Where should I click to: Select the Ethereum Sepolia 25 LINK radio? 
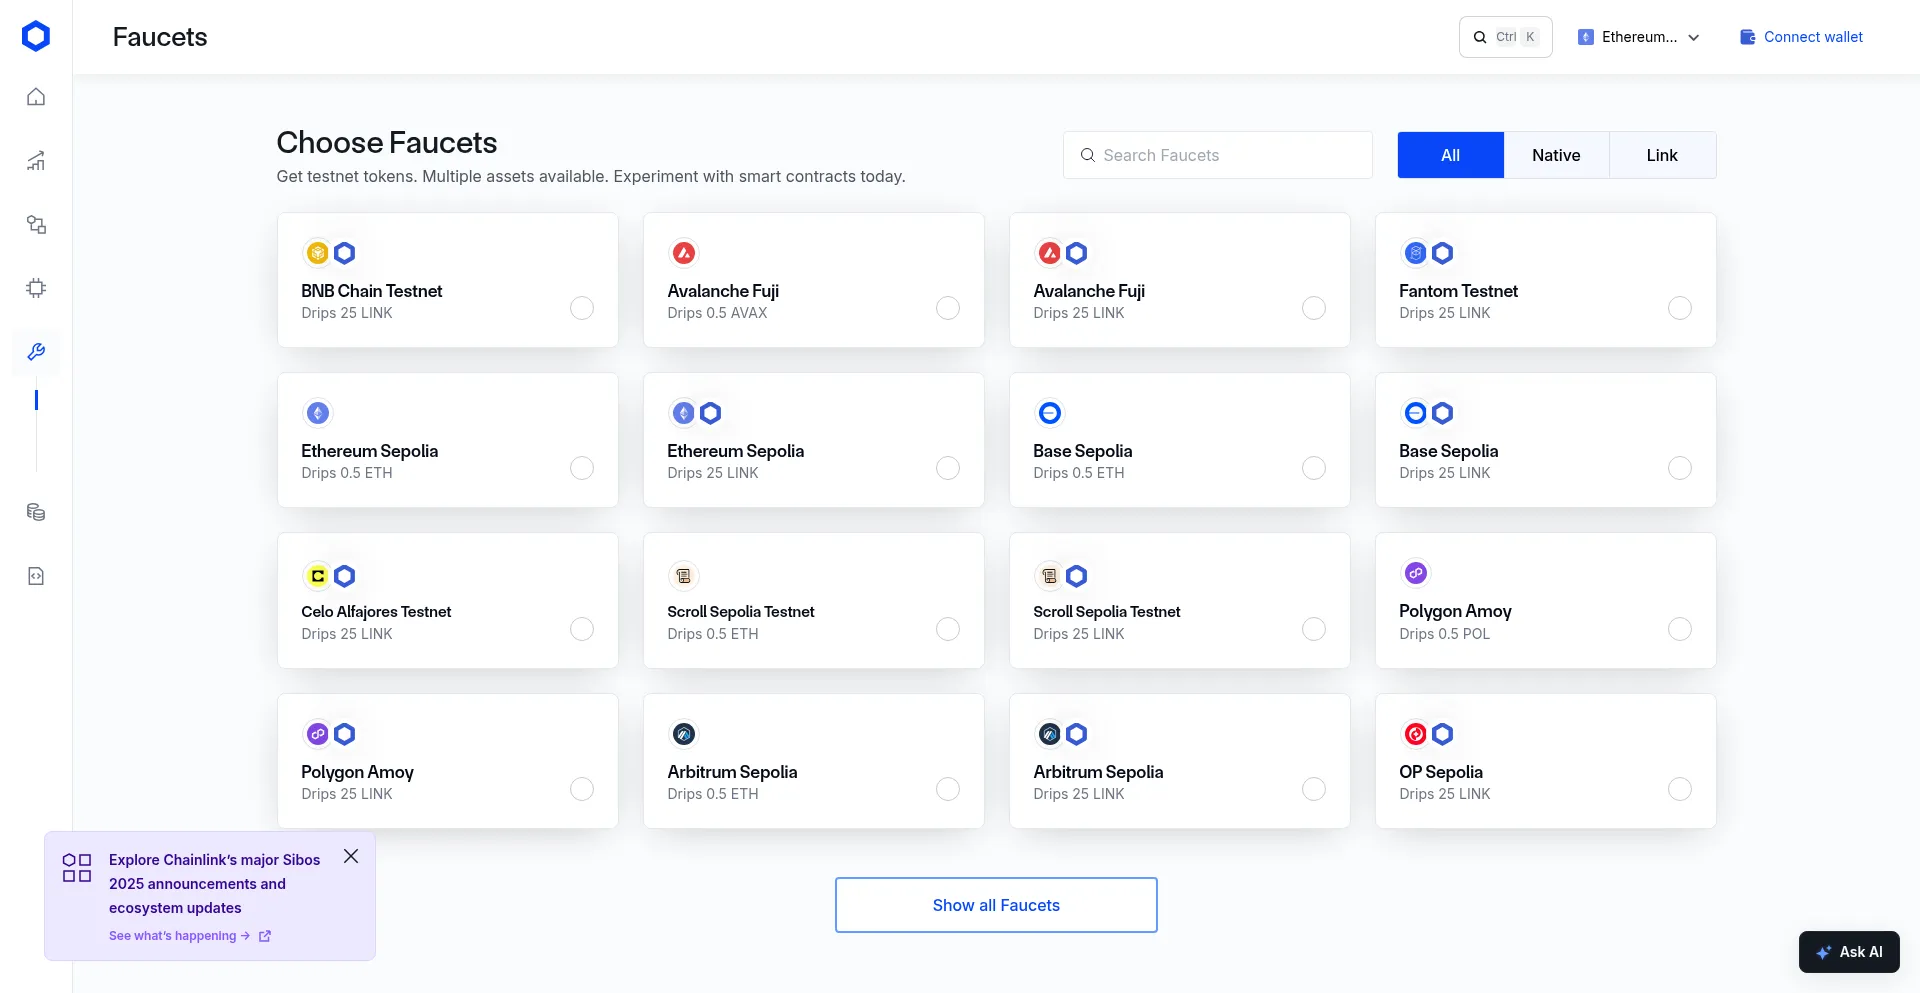pos(948,468)
